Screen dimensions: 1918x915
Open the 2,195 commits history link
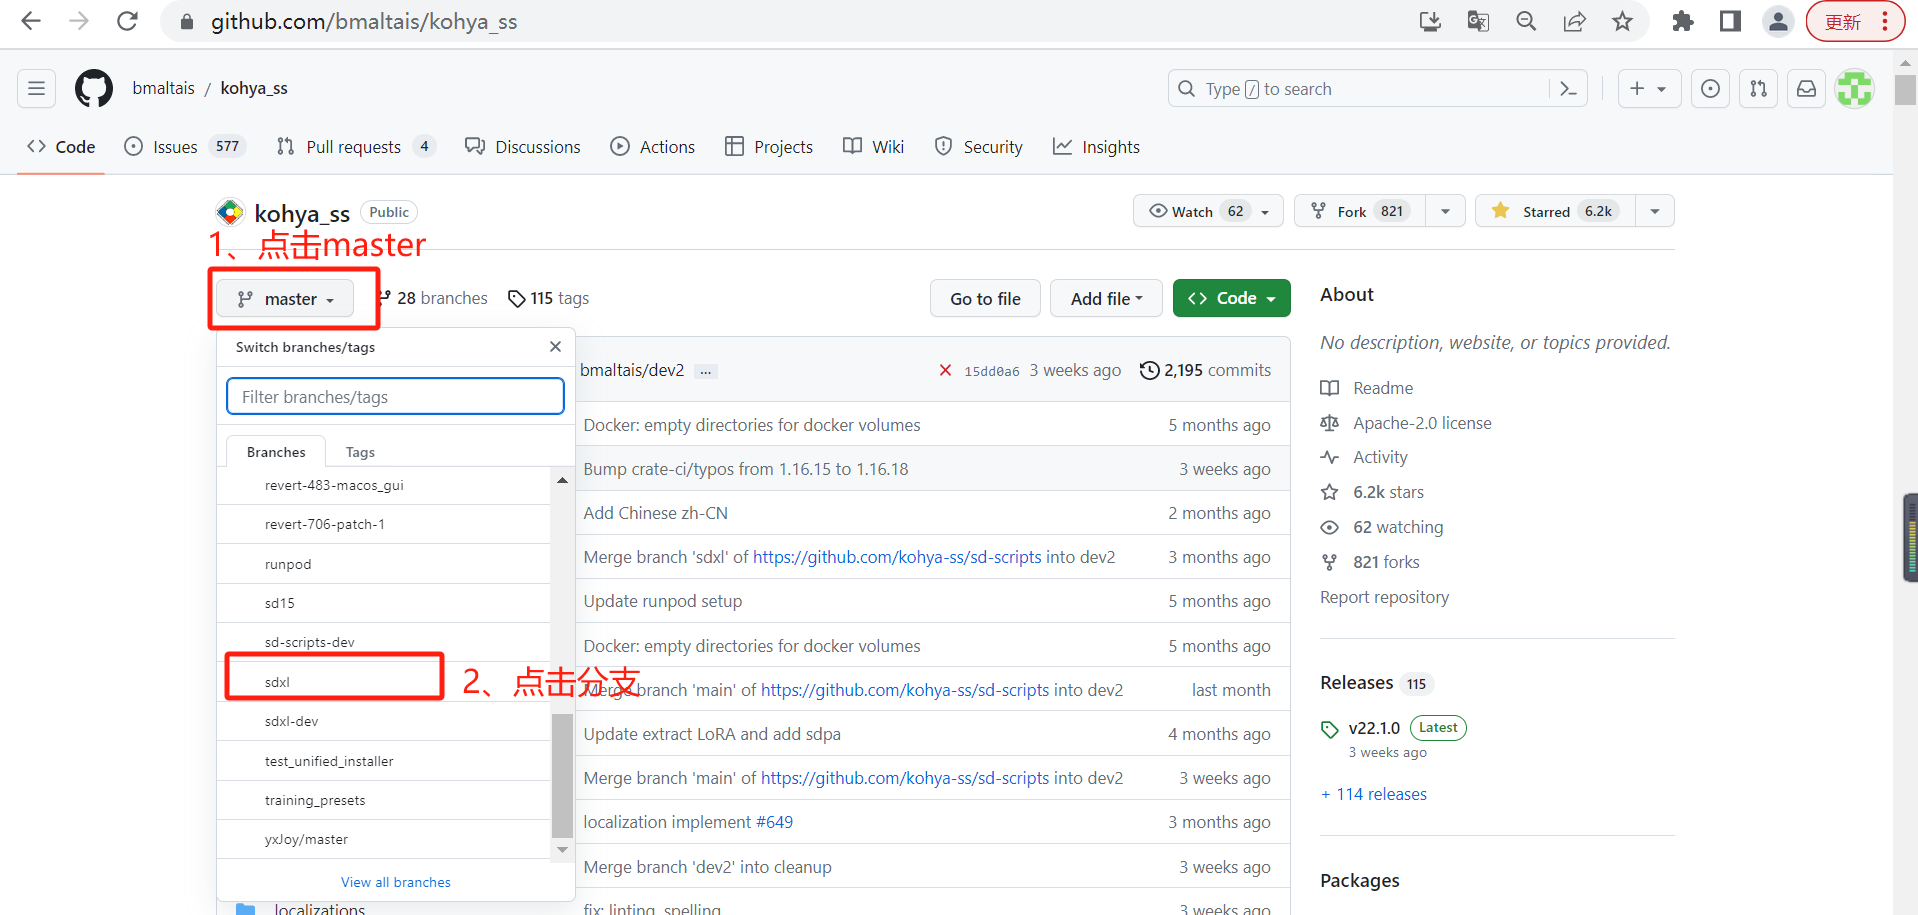(x=1206, y=370)
